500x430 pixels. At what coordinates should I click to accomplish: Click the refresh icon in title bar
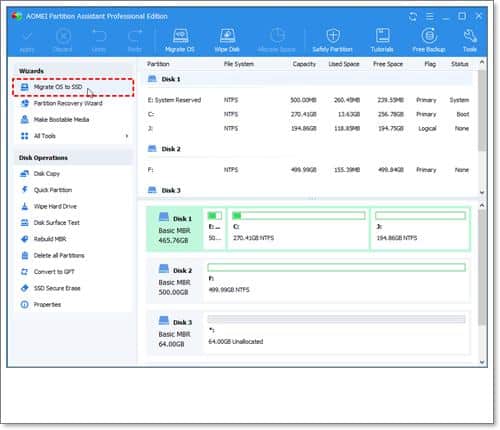click(x=413, y=16)
